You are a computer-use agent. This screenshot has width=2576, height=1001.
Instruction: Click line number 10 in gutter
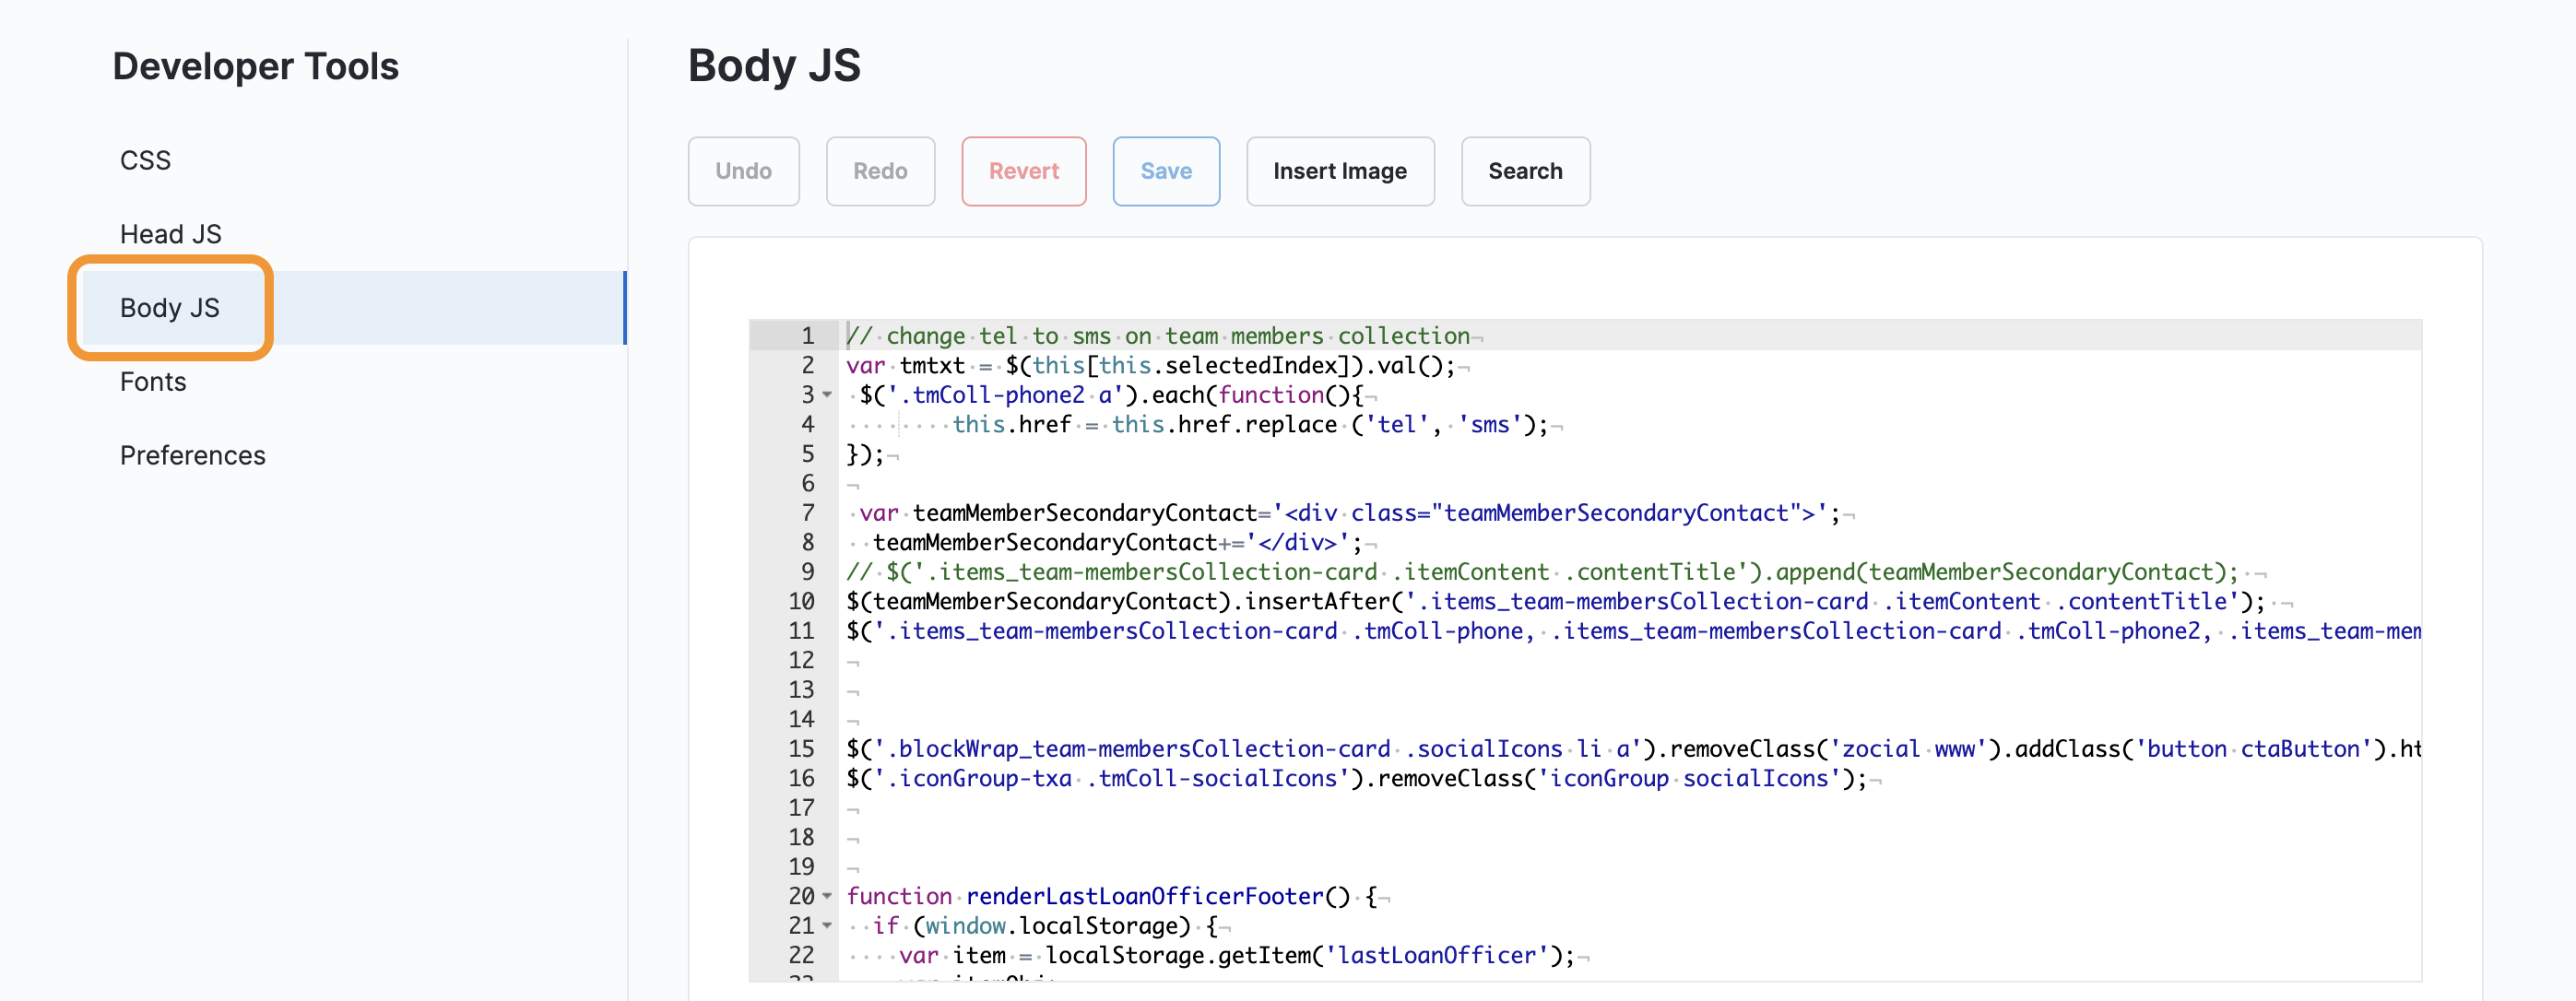[801, 601]
